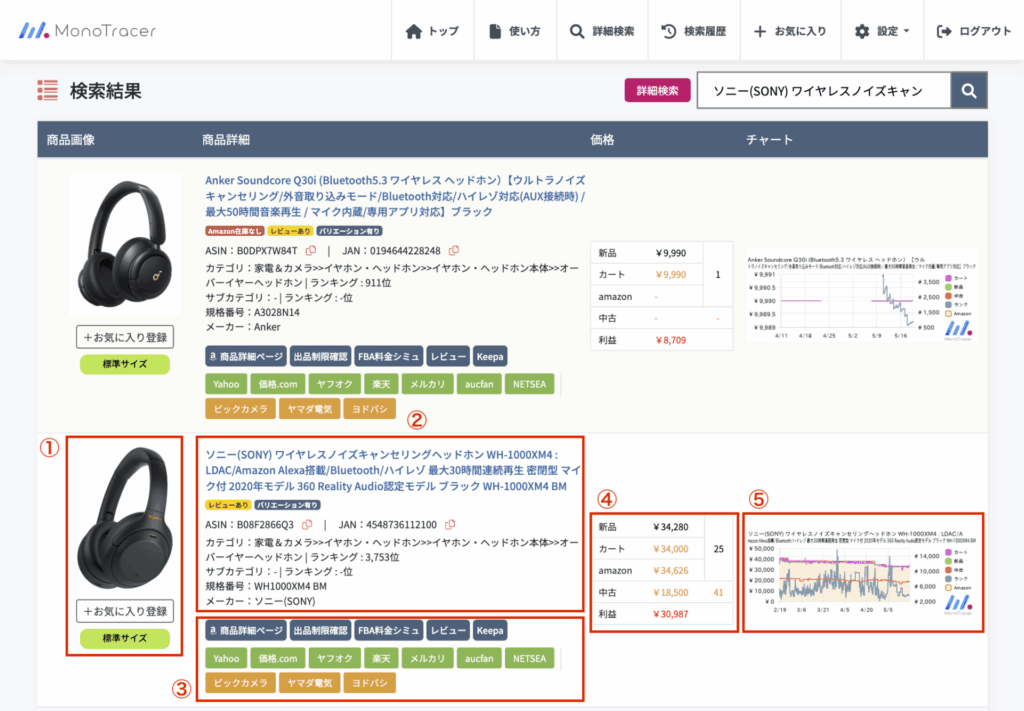Open the 使い方 guide page
This screenshot has height=711, width=1024.
click(x=515, y=31)
